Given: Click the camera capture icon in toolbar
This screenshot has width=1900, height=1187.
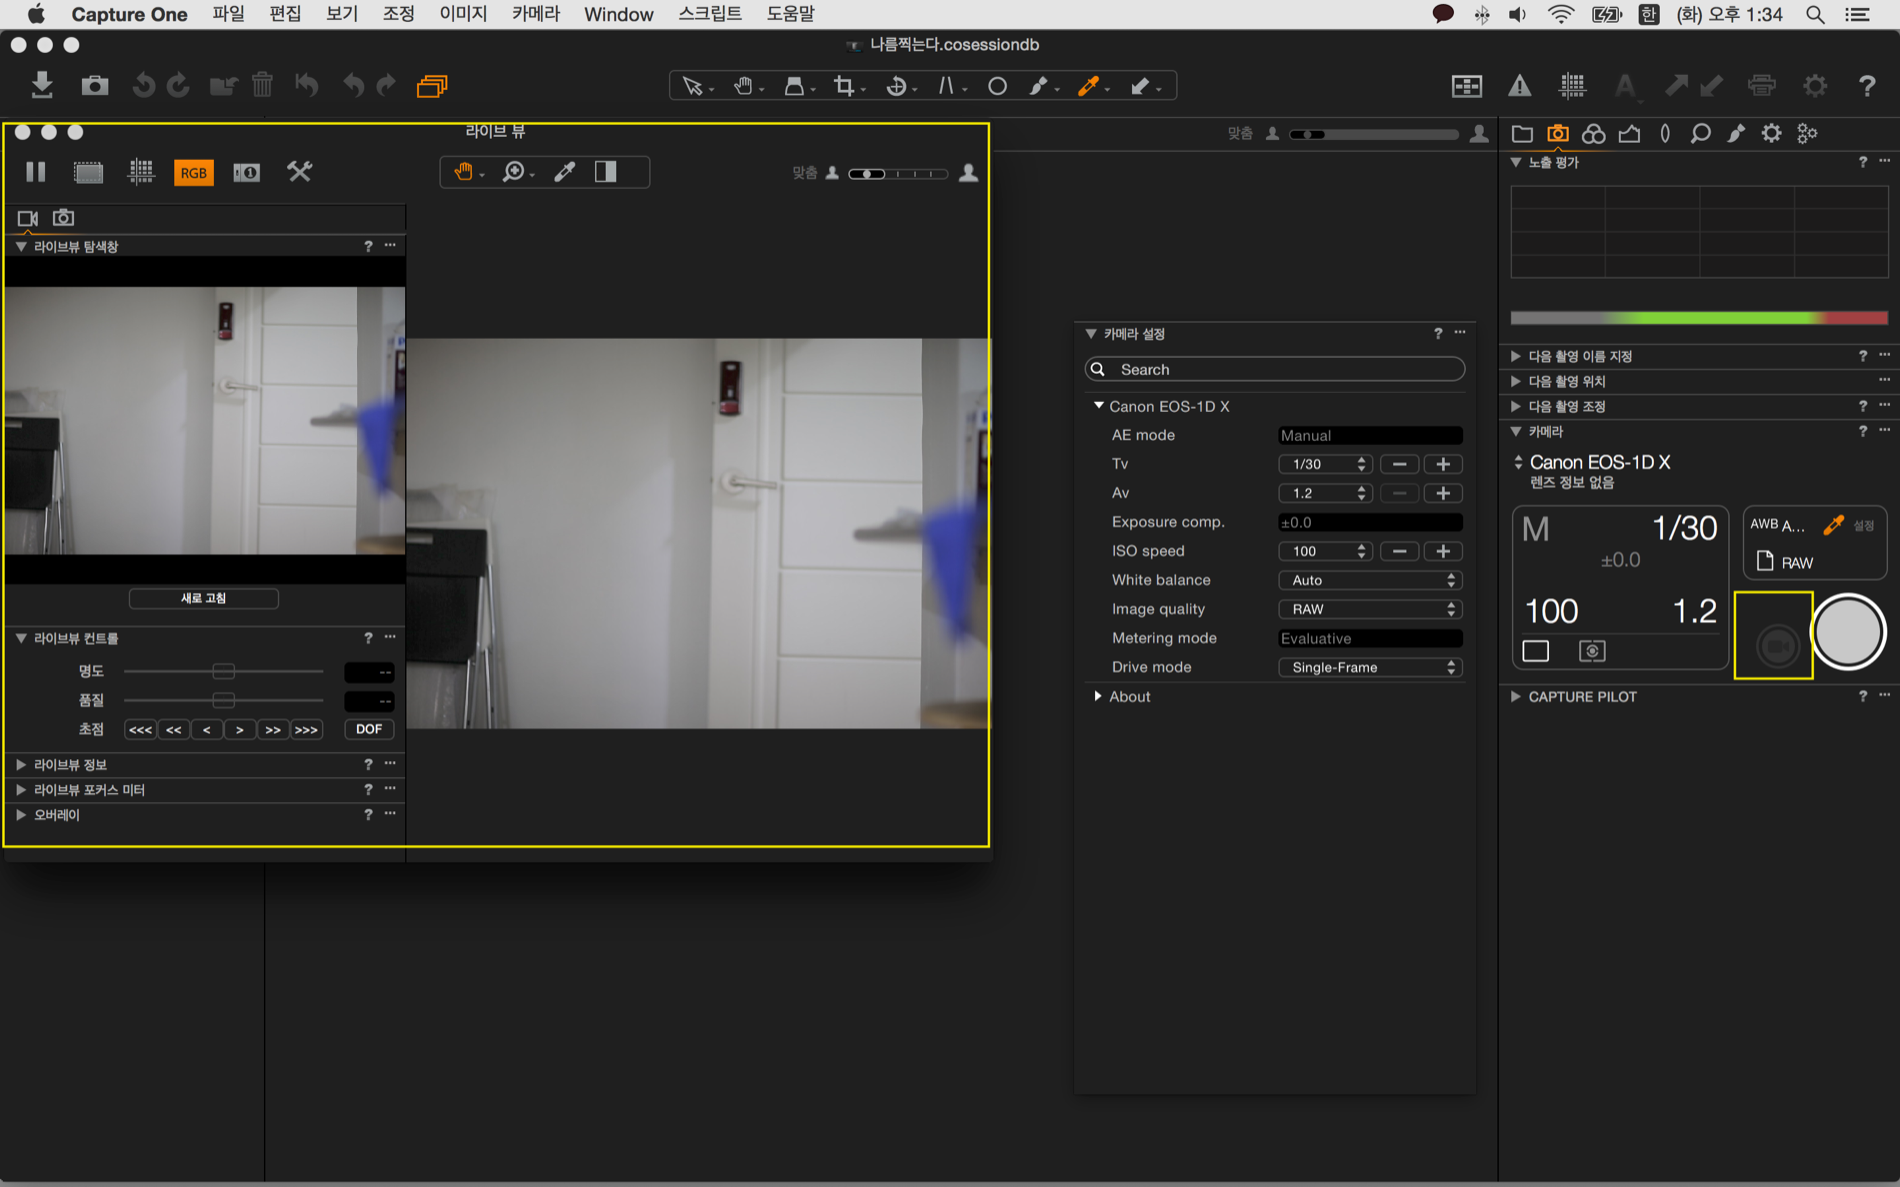Looking at the screenshot, I should 95,86.
